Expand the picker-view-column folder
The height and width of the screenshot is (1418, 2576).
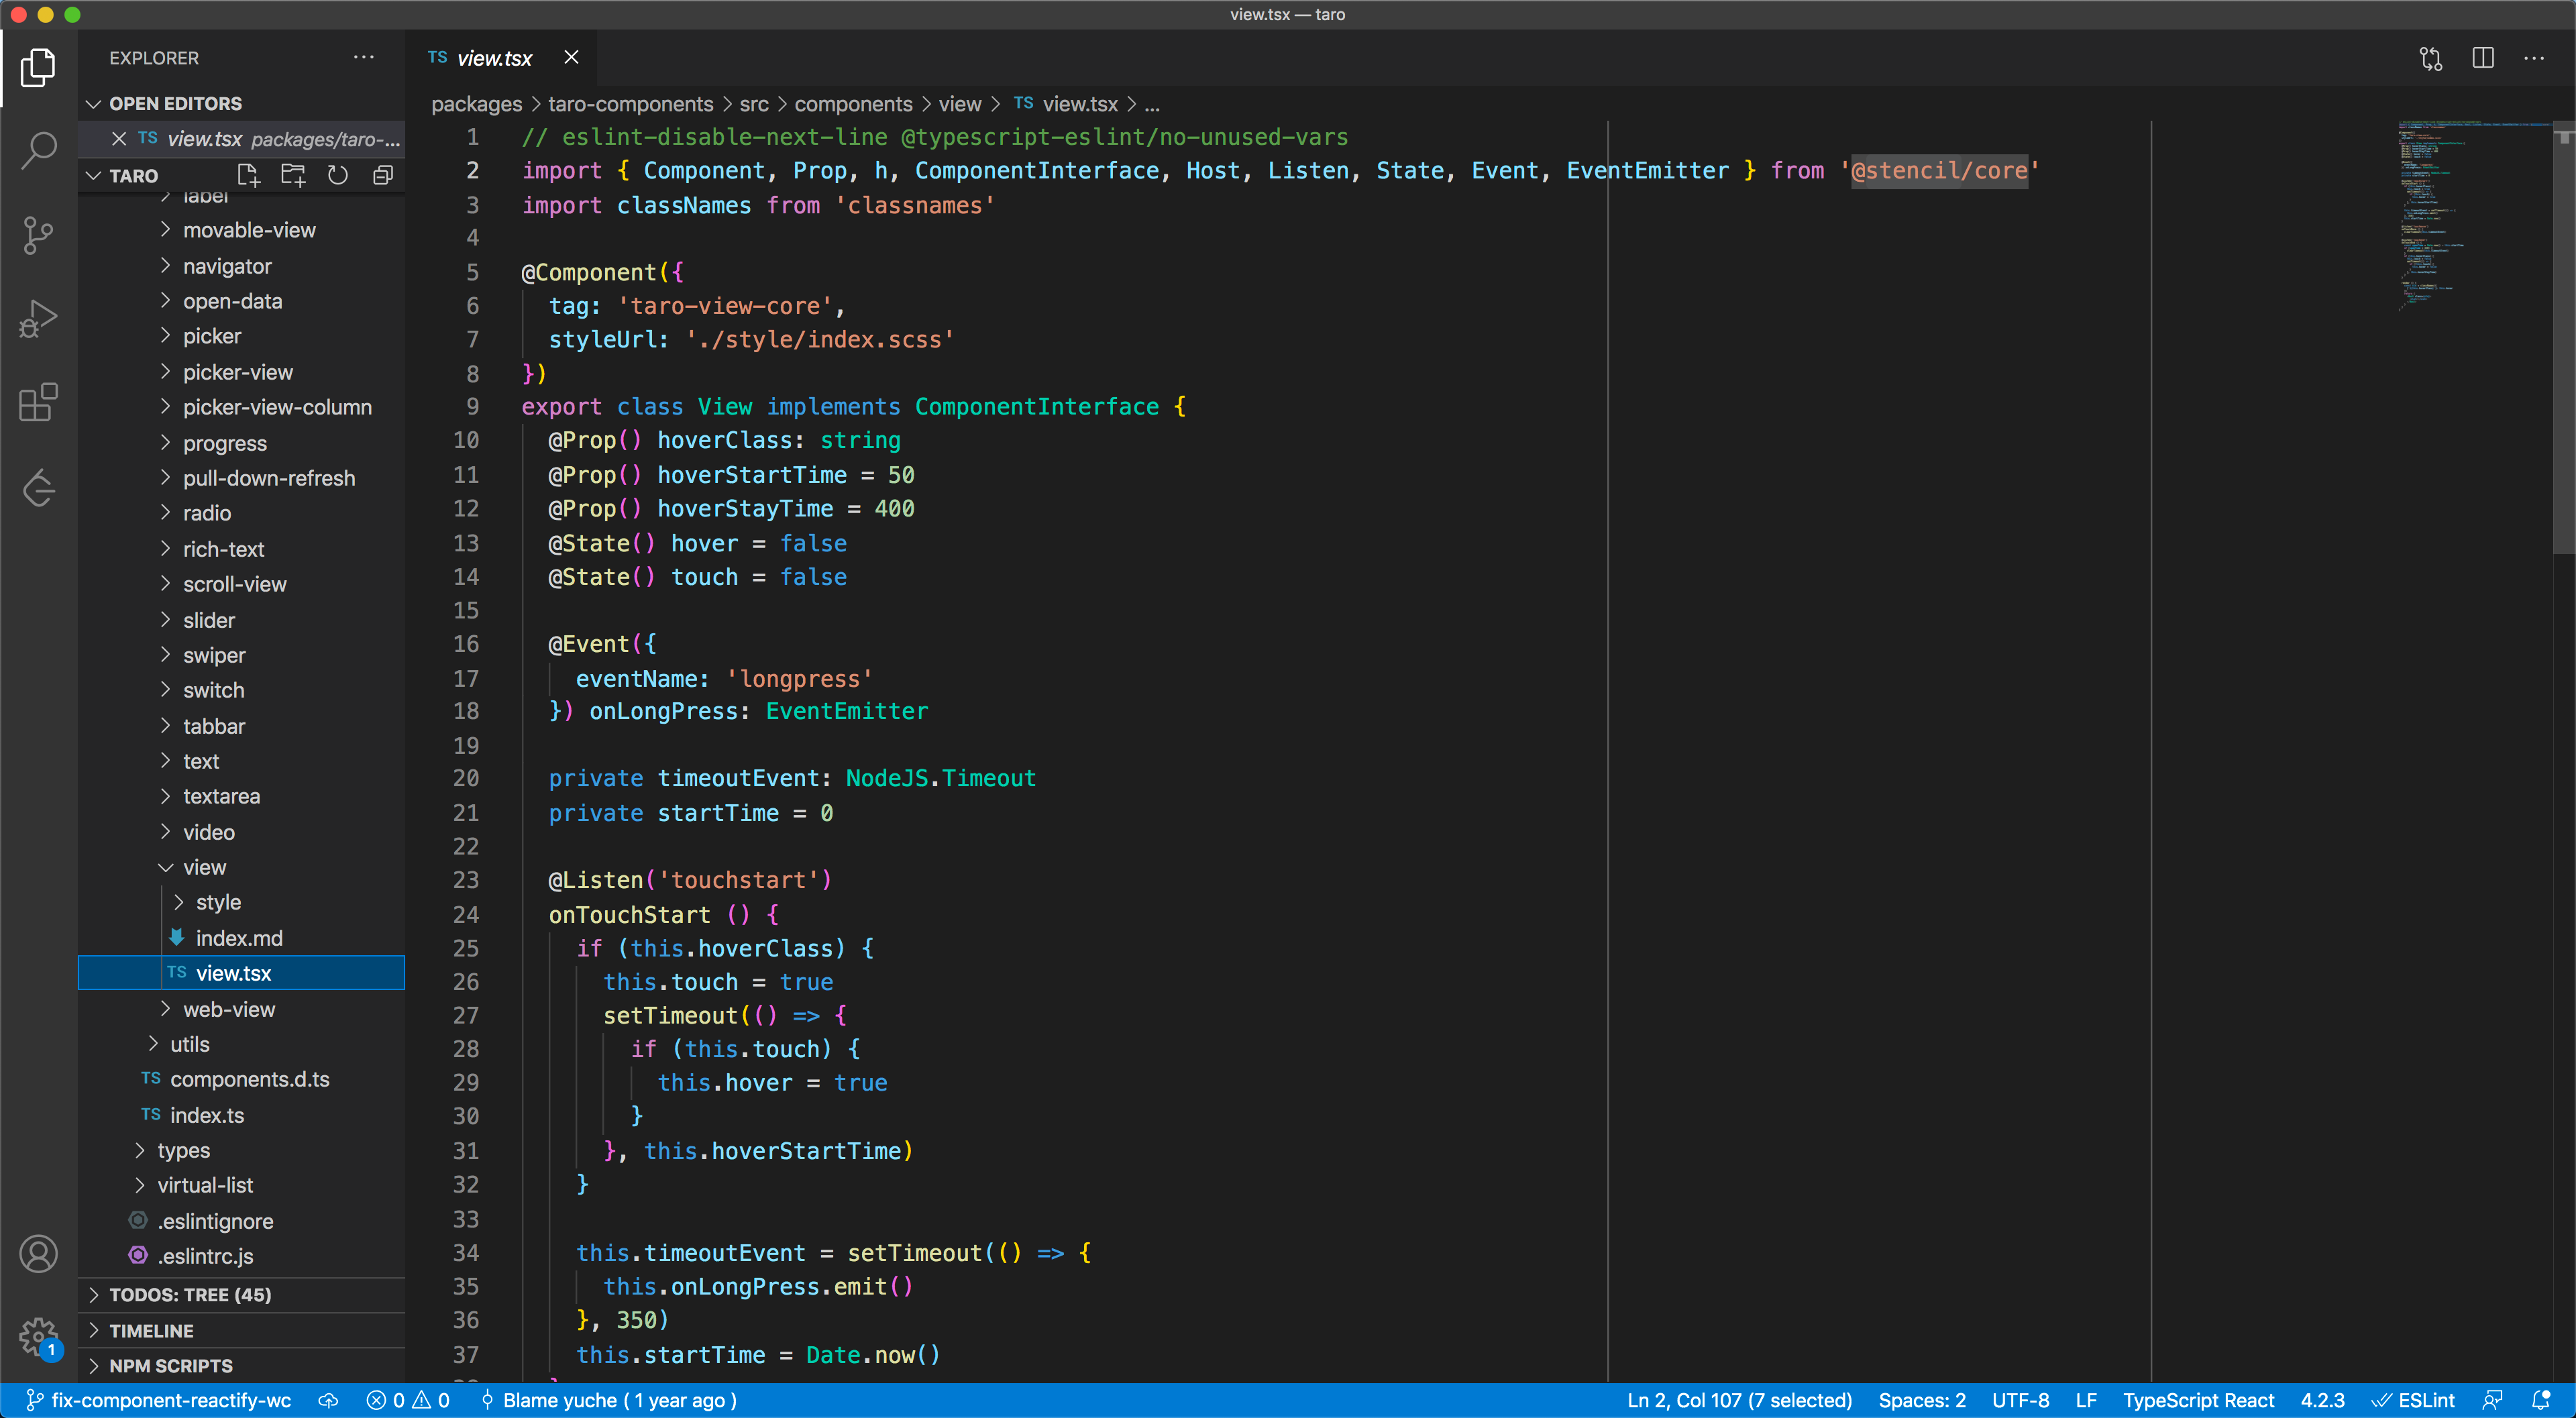(277, 407)
